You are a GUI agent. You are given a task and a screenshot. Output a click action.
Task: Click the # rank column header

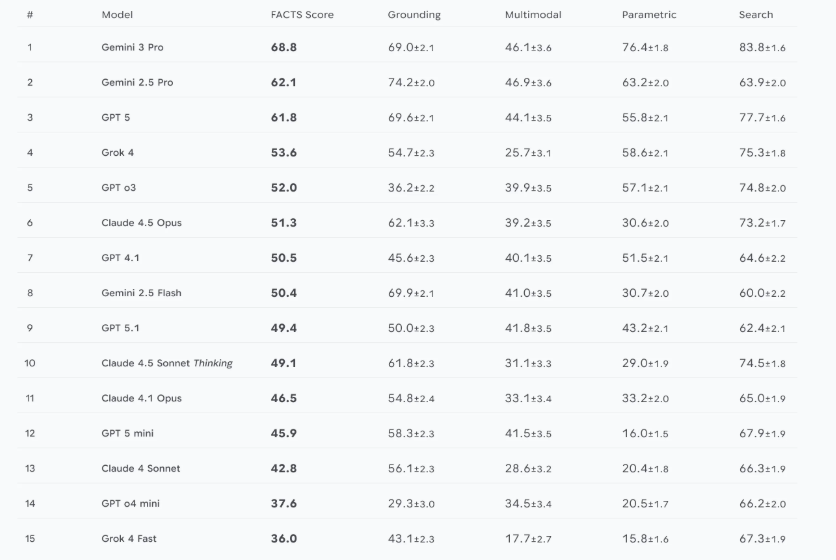30,15
